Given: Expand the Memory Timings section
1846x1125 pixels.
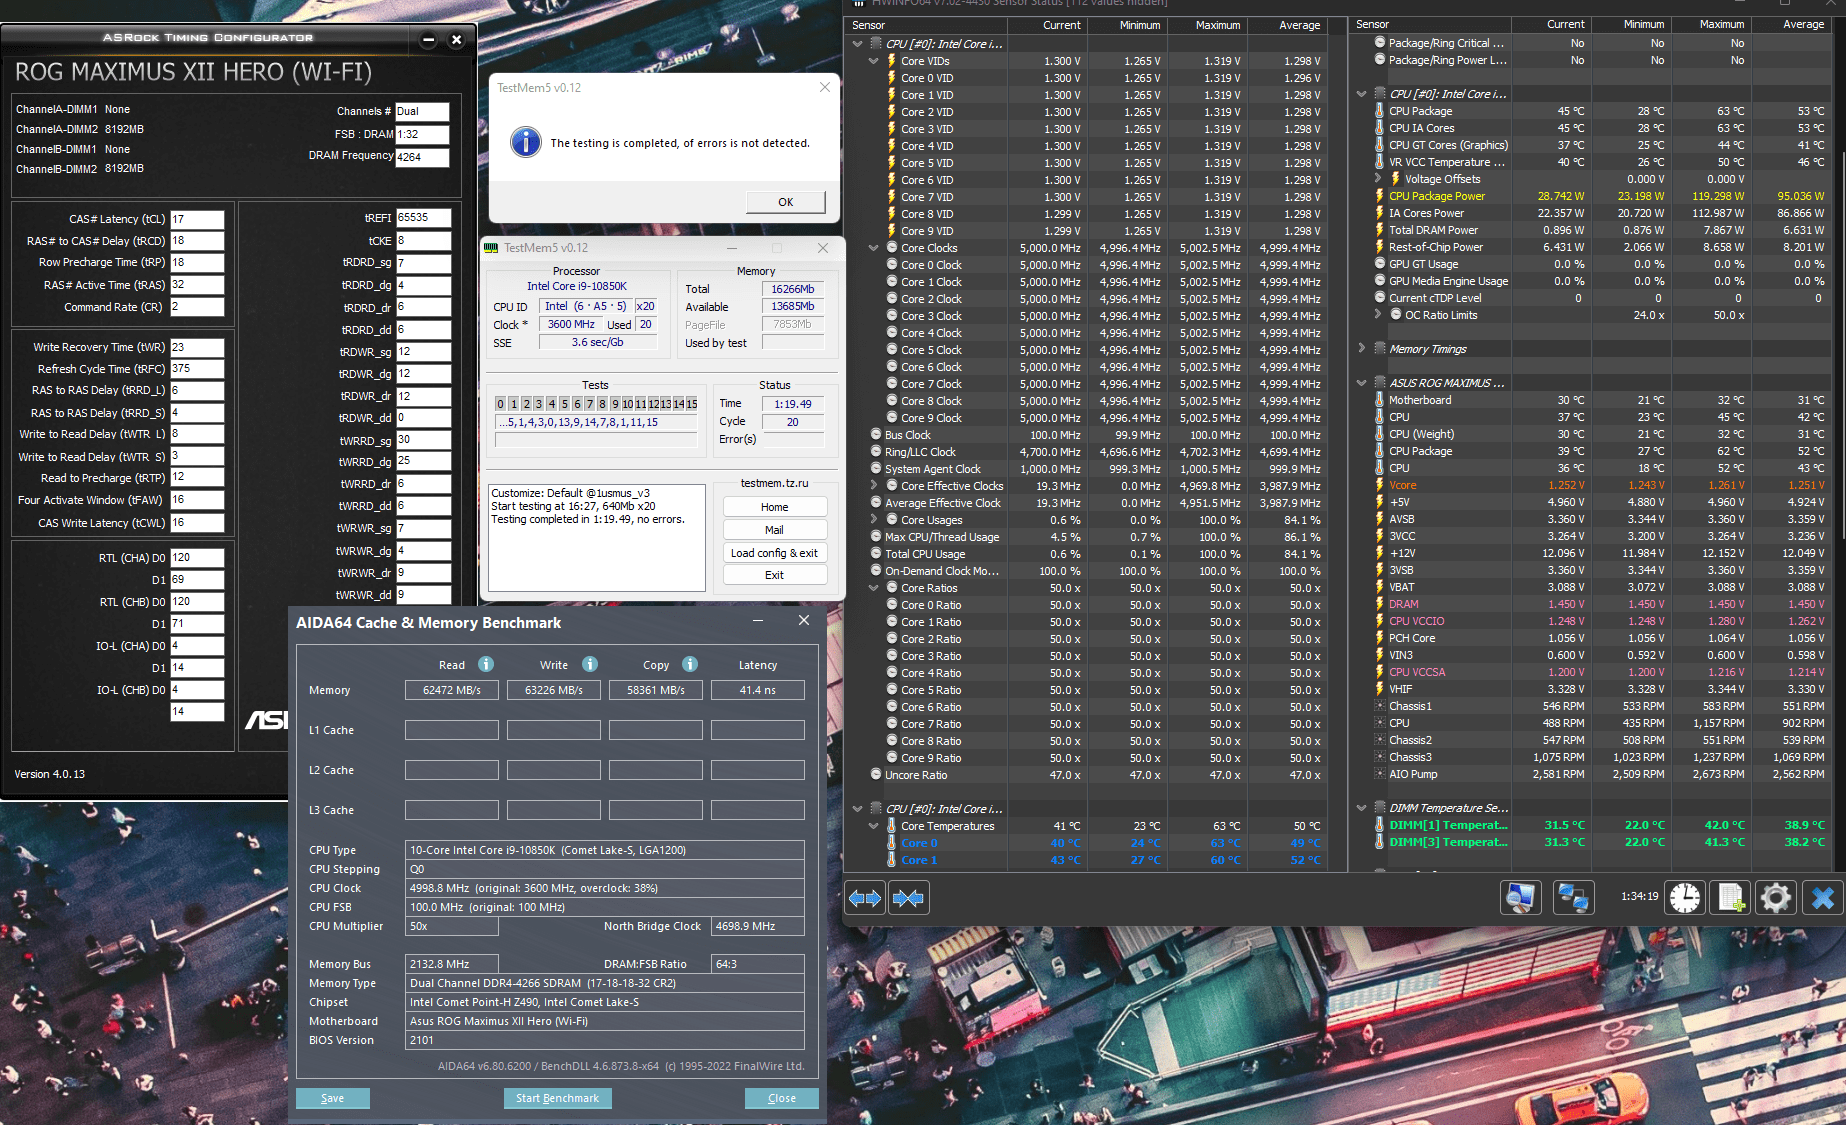Looking at the screenshot, I should pos(1362,349).
